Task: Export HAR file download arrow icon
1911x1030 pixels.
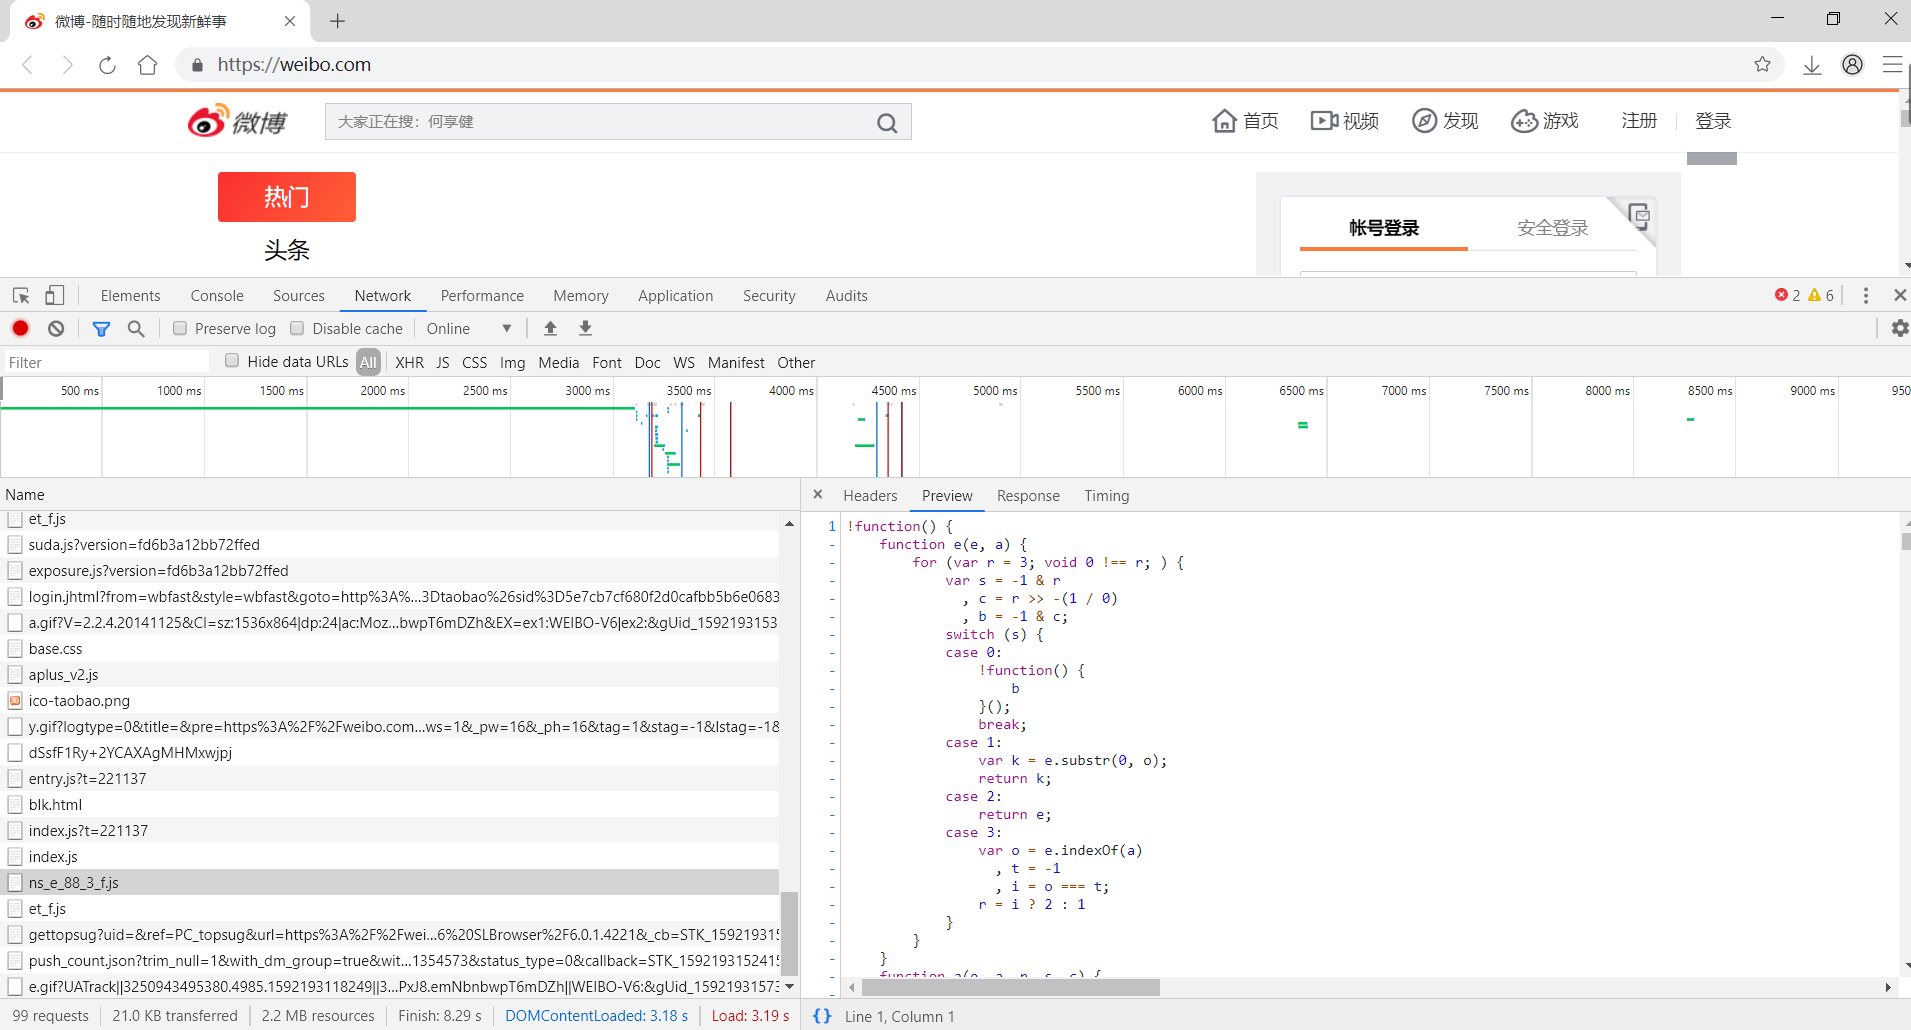Action: pyautogui.click(x=586, y=328)
